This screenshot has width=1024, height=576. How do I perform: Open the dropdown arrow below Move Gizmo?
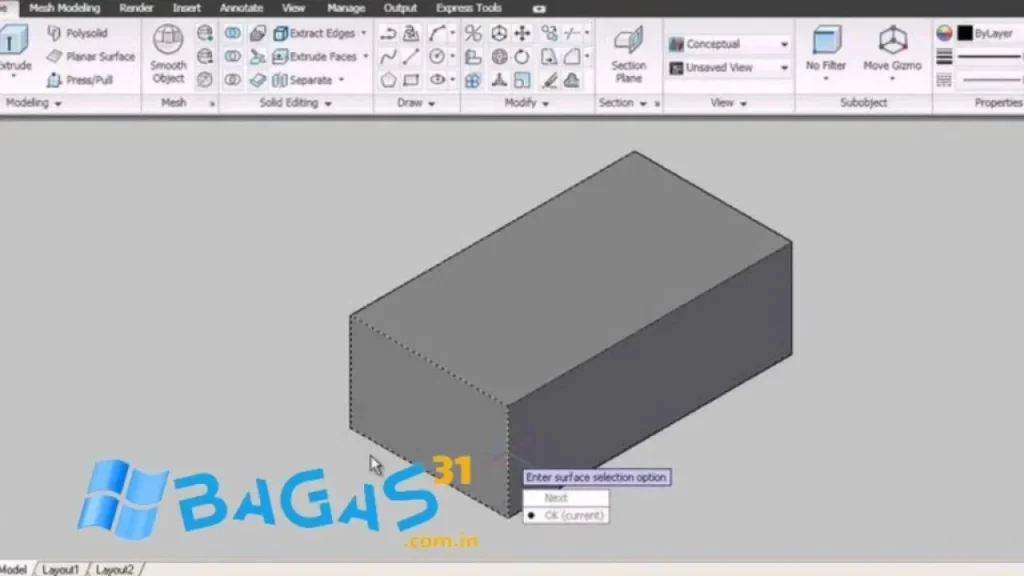tap(892, 79)
